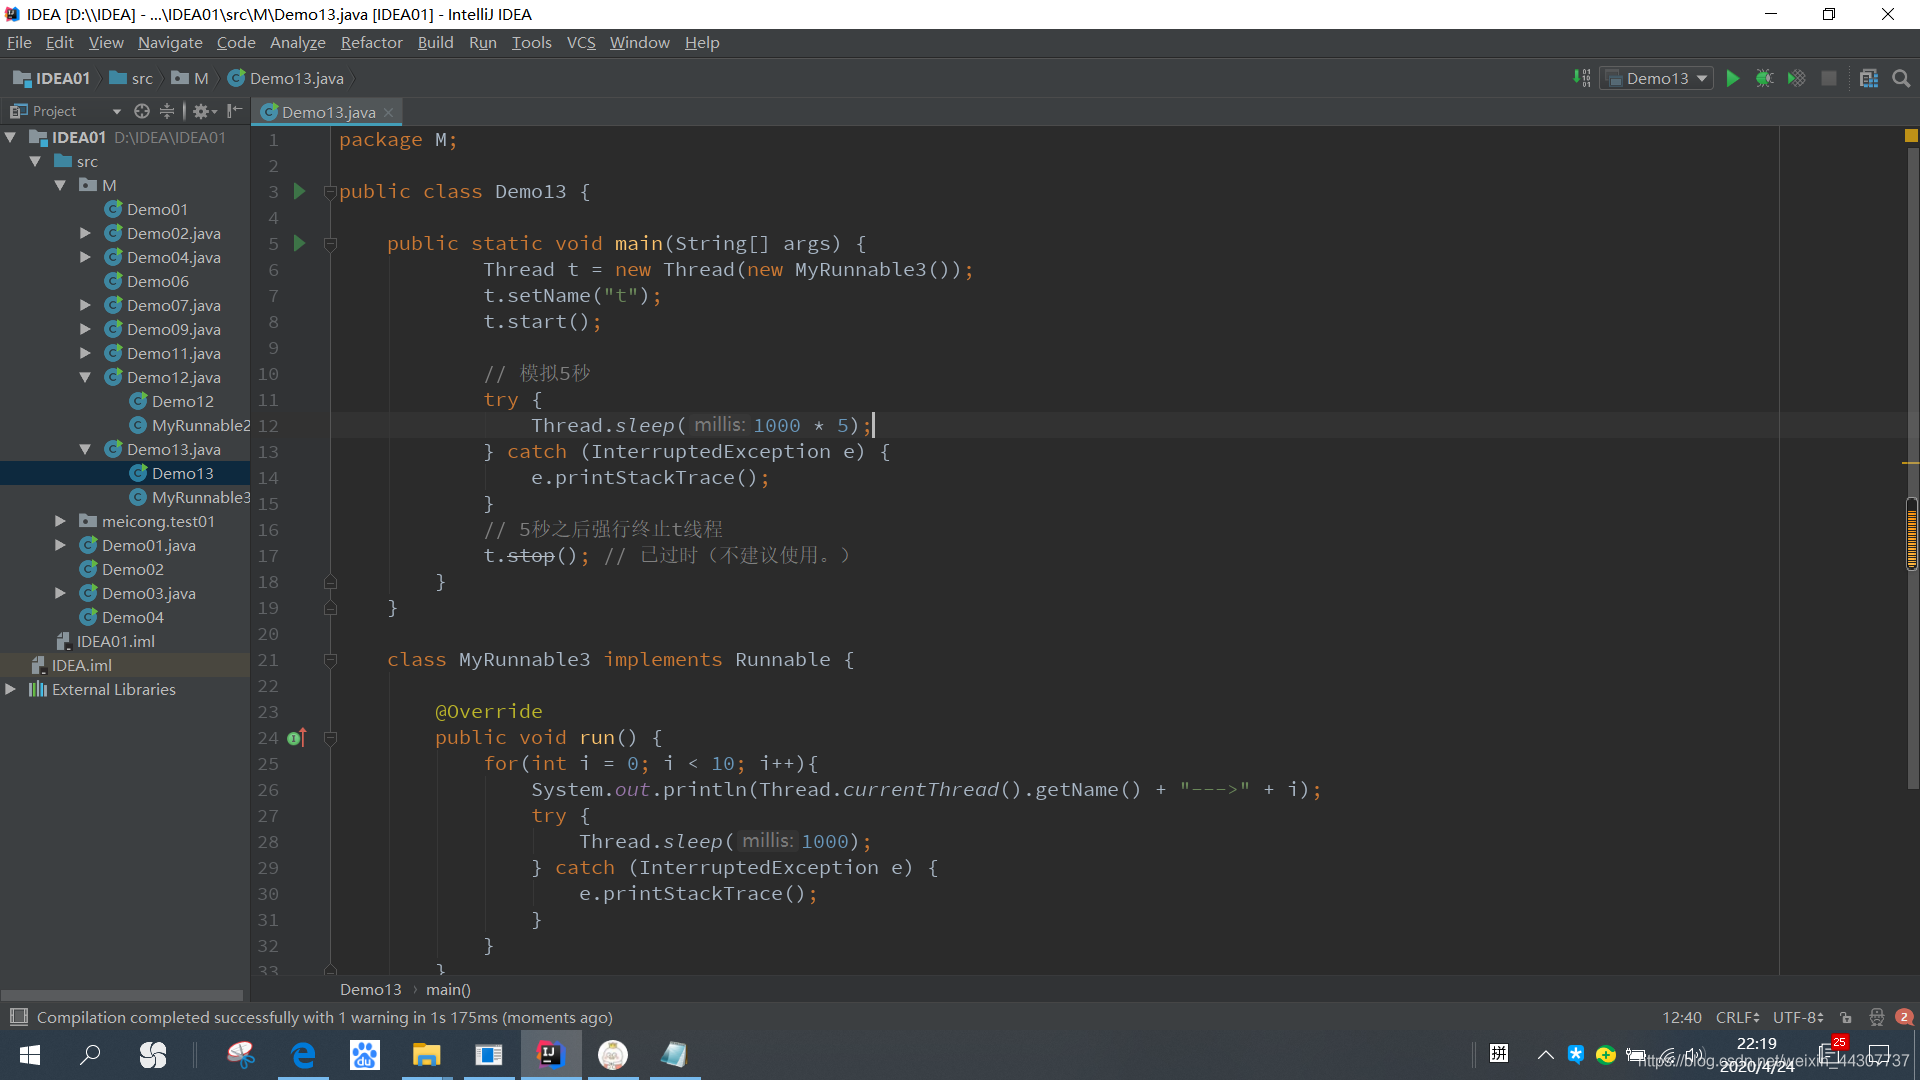Open the Windows notification center
This screenshot has height=1080, width=1920.
pos(1879,1055)
